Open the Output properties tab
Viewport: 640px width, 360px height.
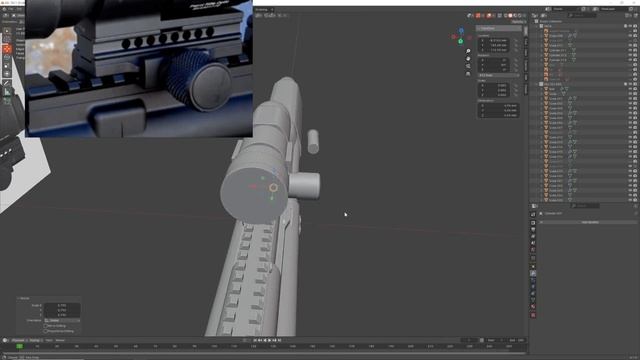(x=533, y=229)
